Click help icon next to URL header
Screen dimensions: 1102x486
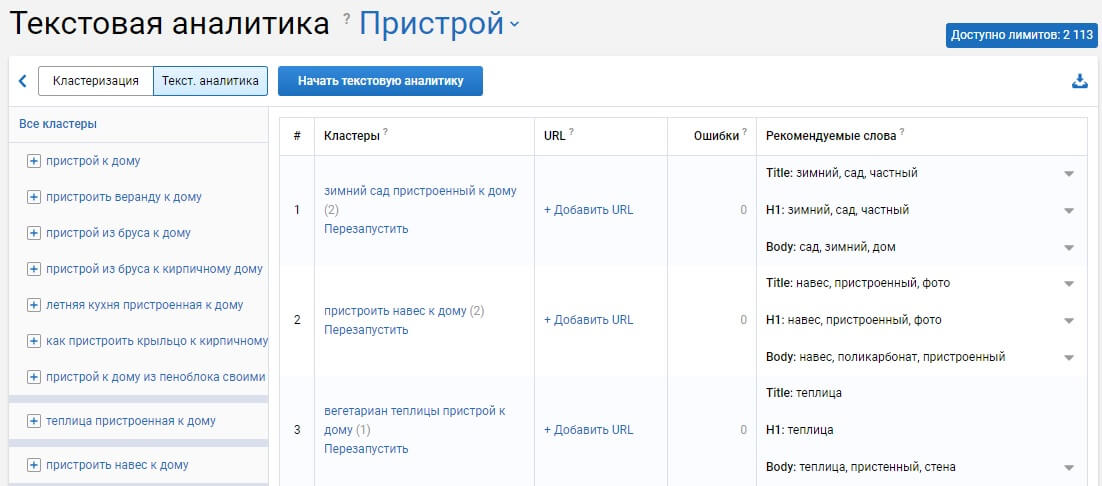coord(571,132)
